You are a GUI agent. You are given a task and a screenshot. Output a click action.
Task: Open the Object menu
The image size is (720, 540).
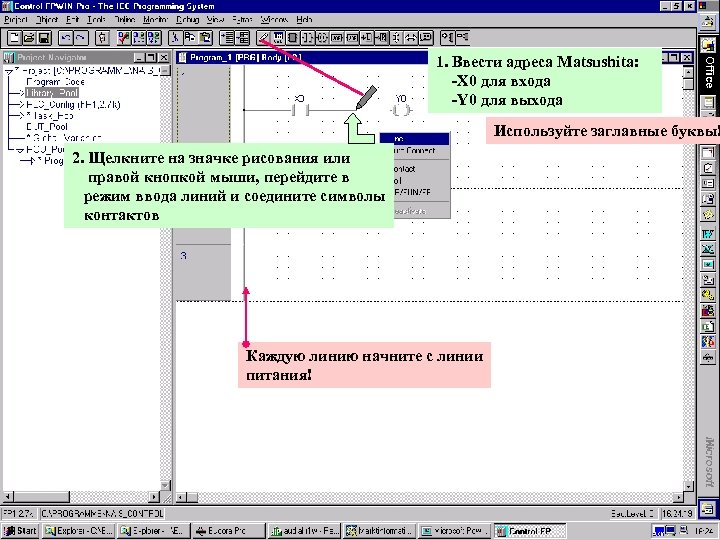[x=47, y=20]
